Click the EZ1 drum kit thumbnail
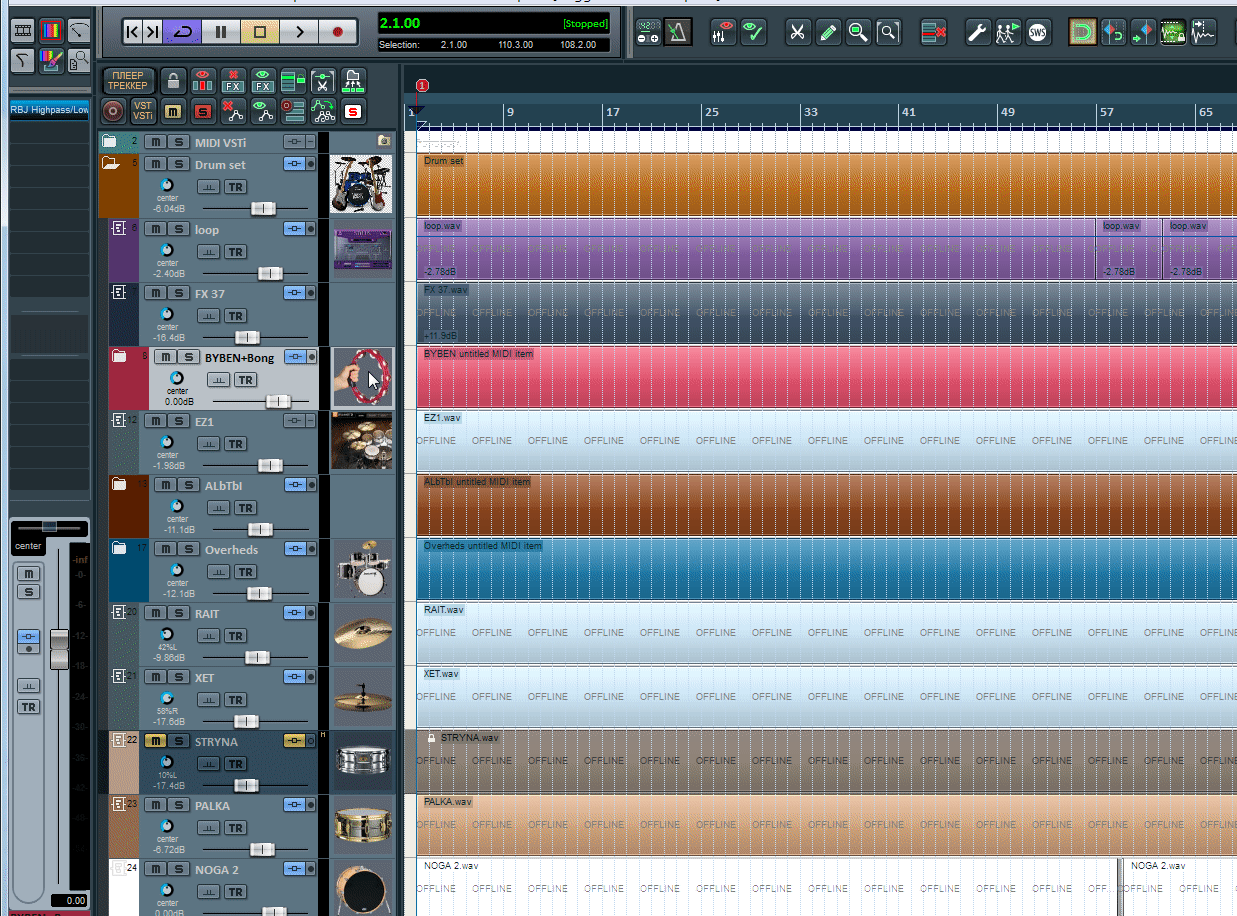 361,441
